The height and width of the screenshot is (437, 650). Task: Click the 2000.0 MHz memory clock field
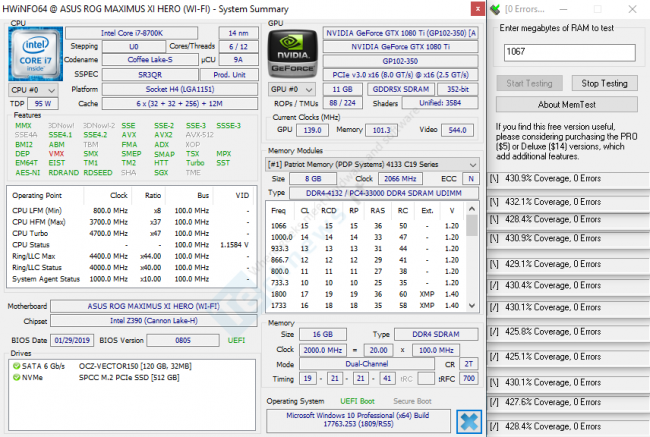pyautogui.click(x=323, y=350)
